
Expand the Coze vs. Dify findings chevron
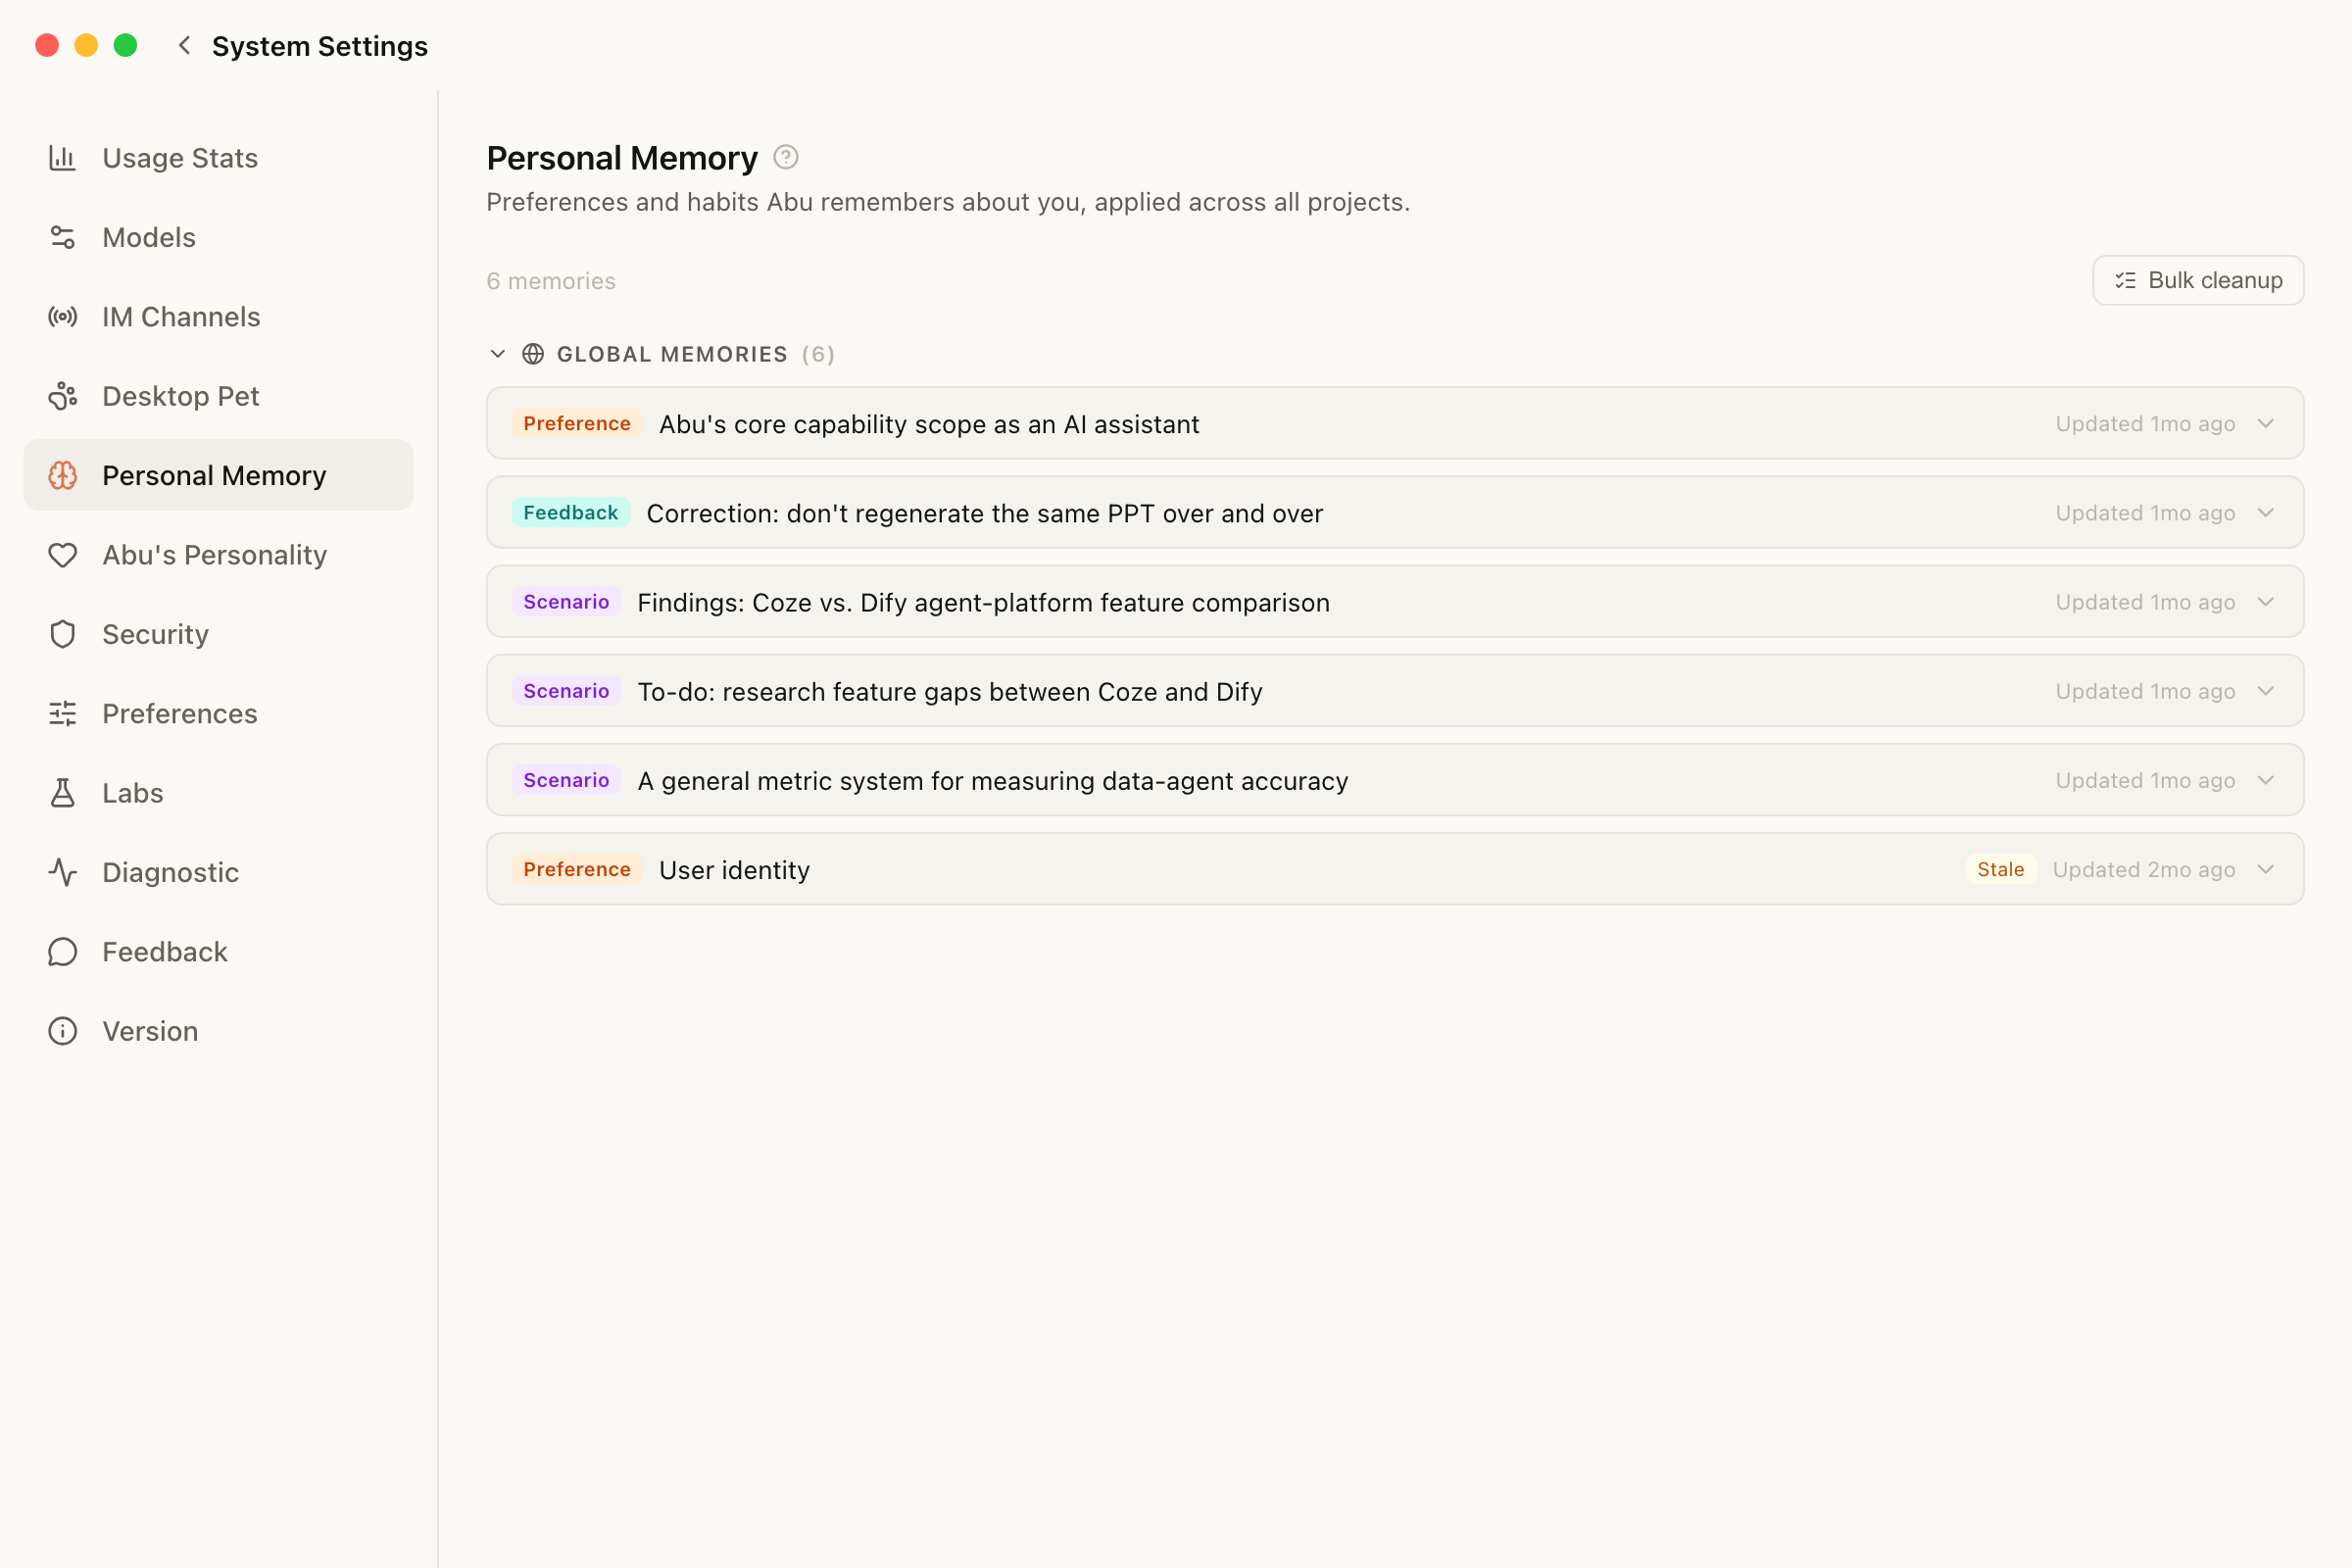coord(2266,601)
